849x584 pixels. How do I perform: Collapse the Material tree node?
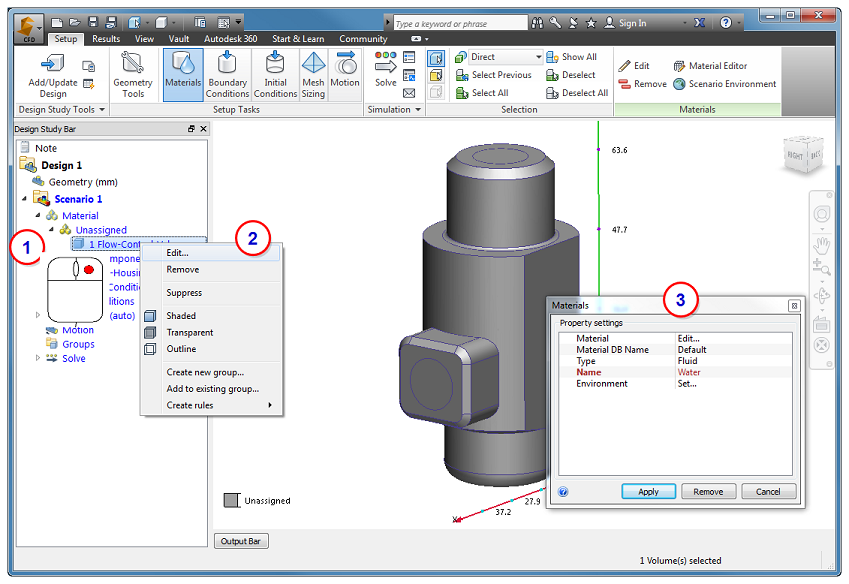pyautogui.click(x=37, y=215)
